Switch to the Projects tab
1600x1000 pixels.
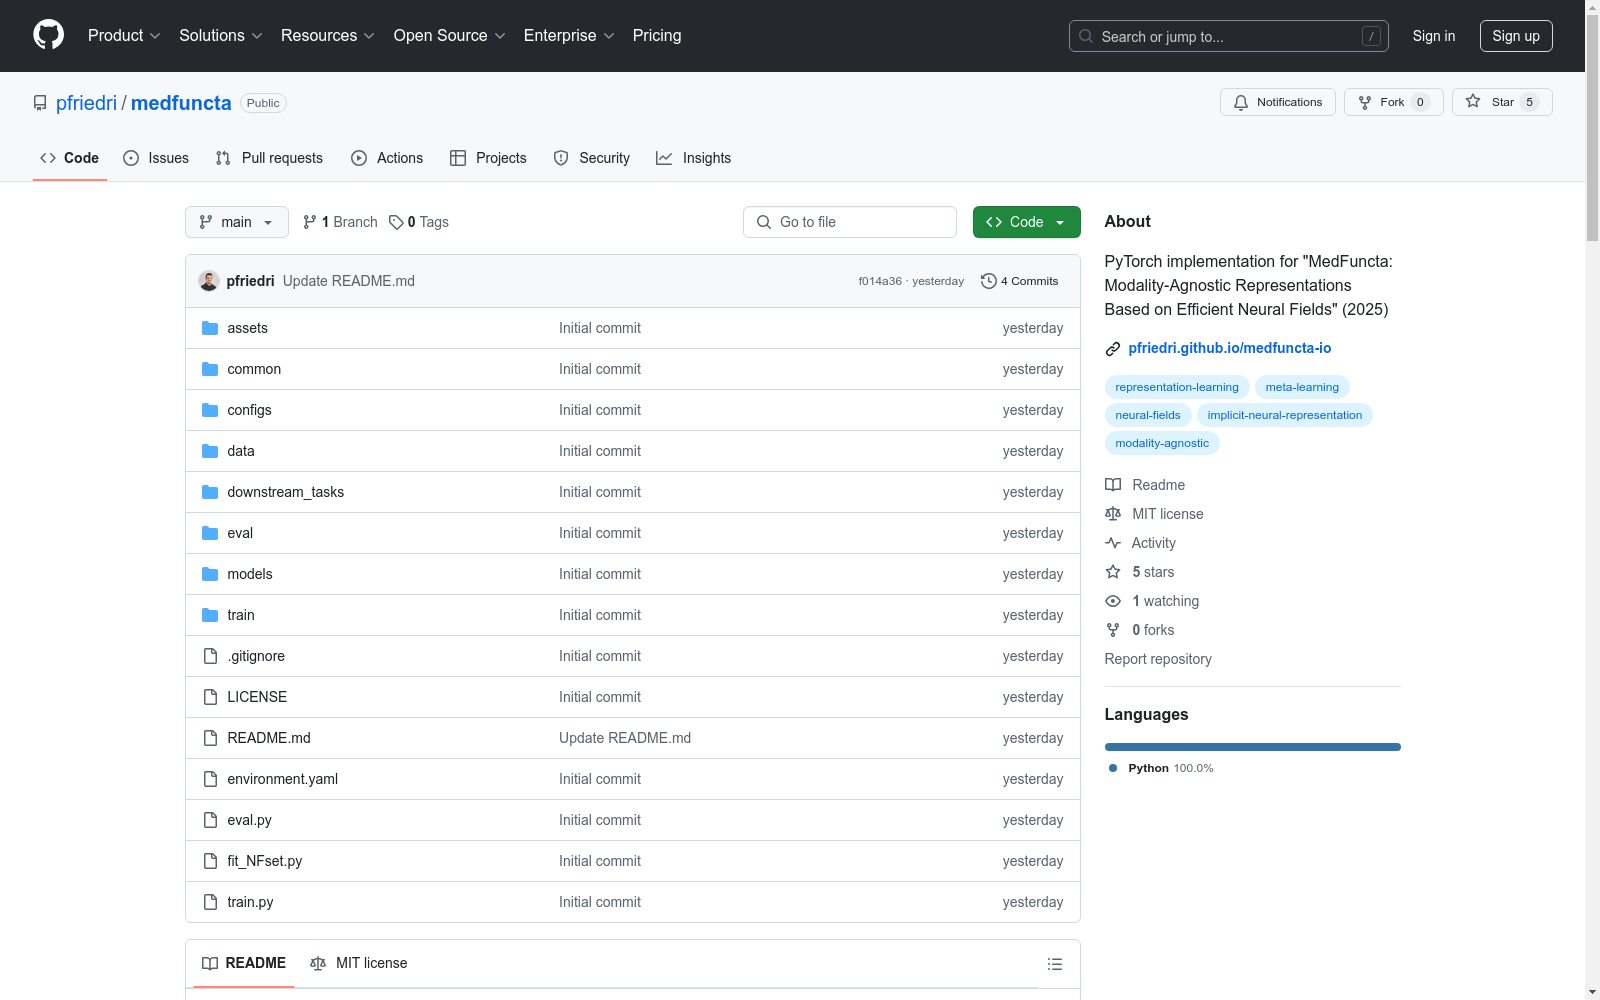[488, 158]
